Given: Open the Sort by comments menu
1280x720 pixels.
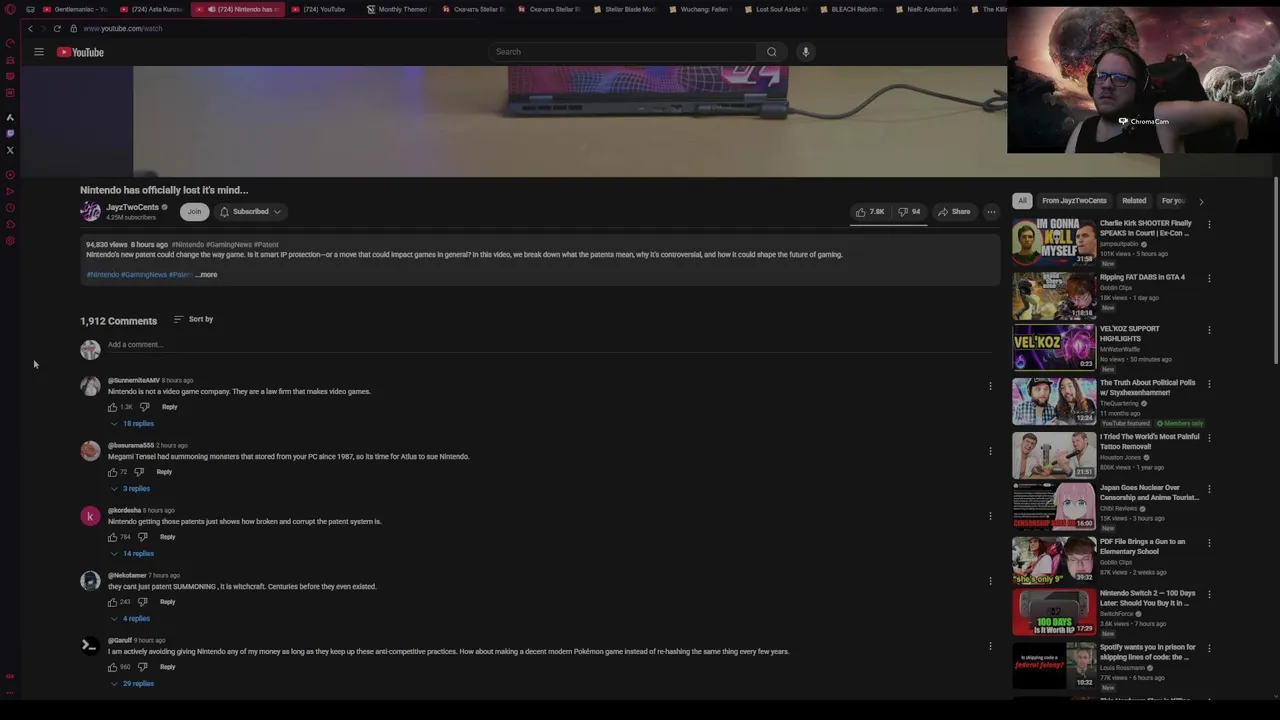Looking at the screenshot, I should (x=193, y=319).
